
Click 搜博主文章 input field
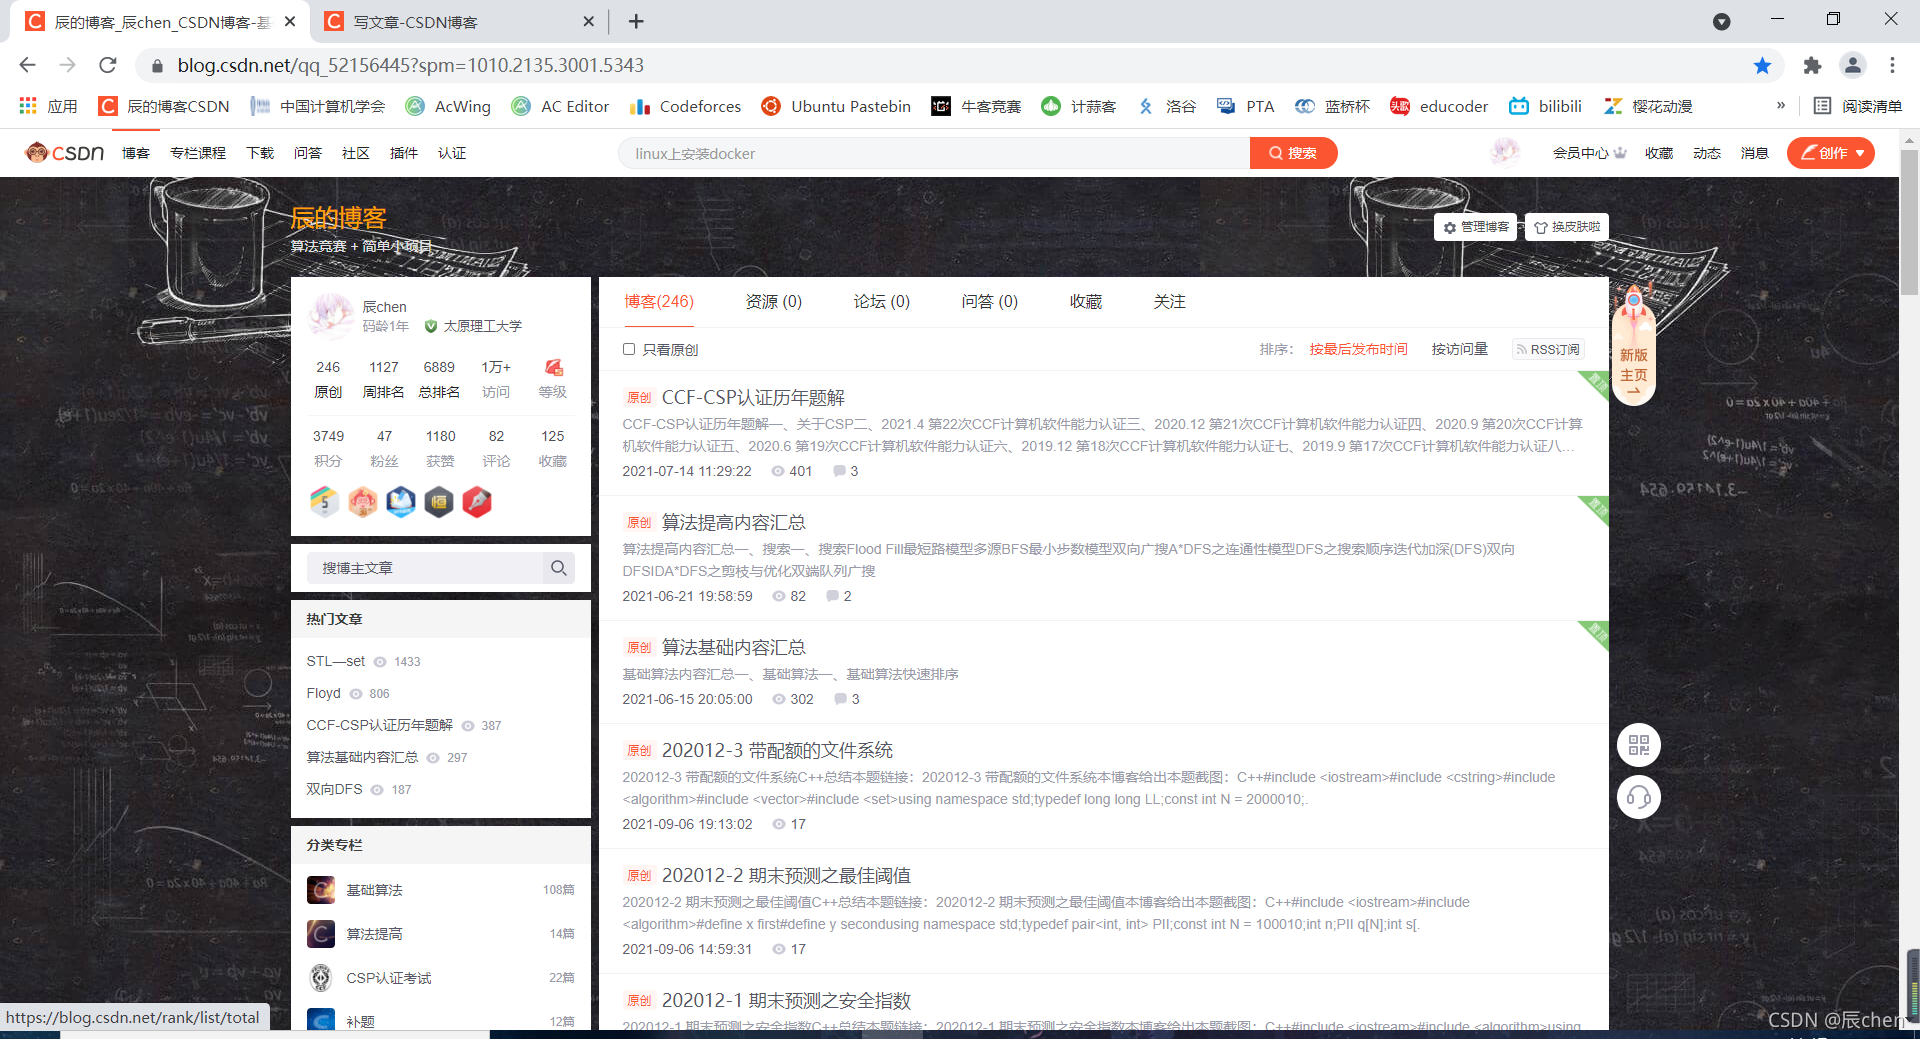(425, 568)
